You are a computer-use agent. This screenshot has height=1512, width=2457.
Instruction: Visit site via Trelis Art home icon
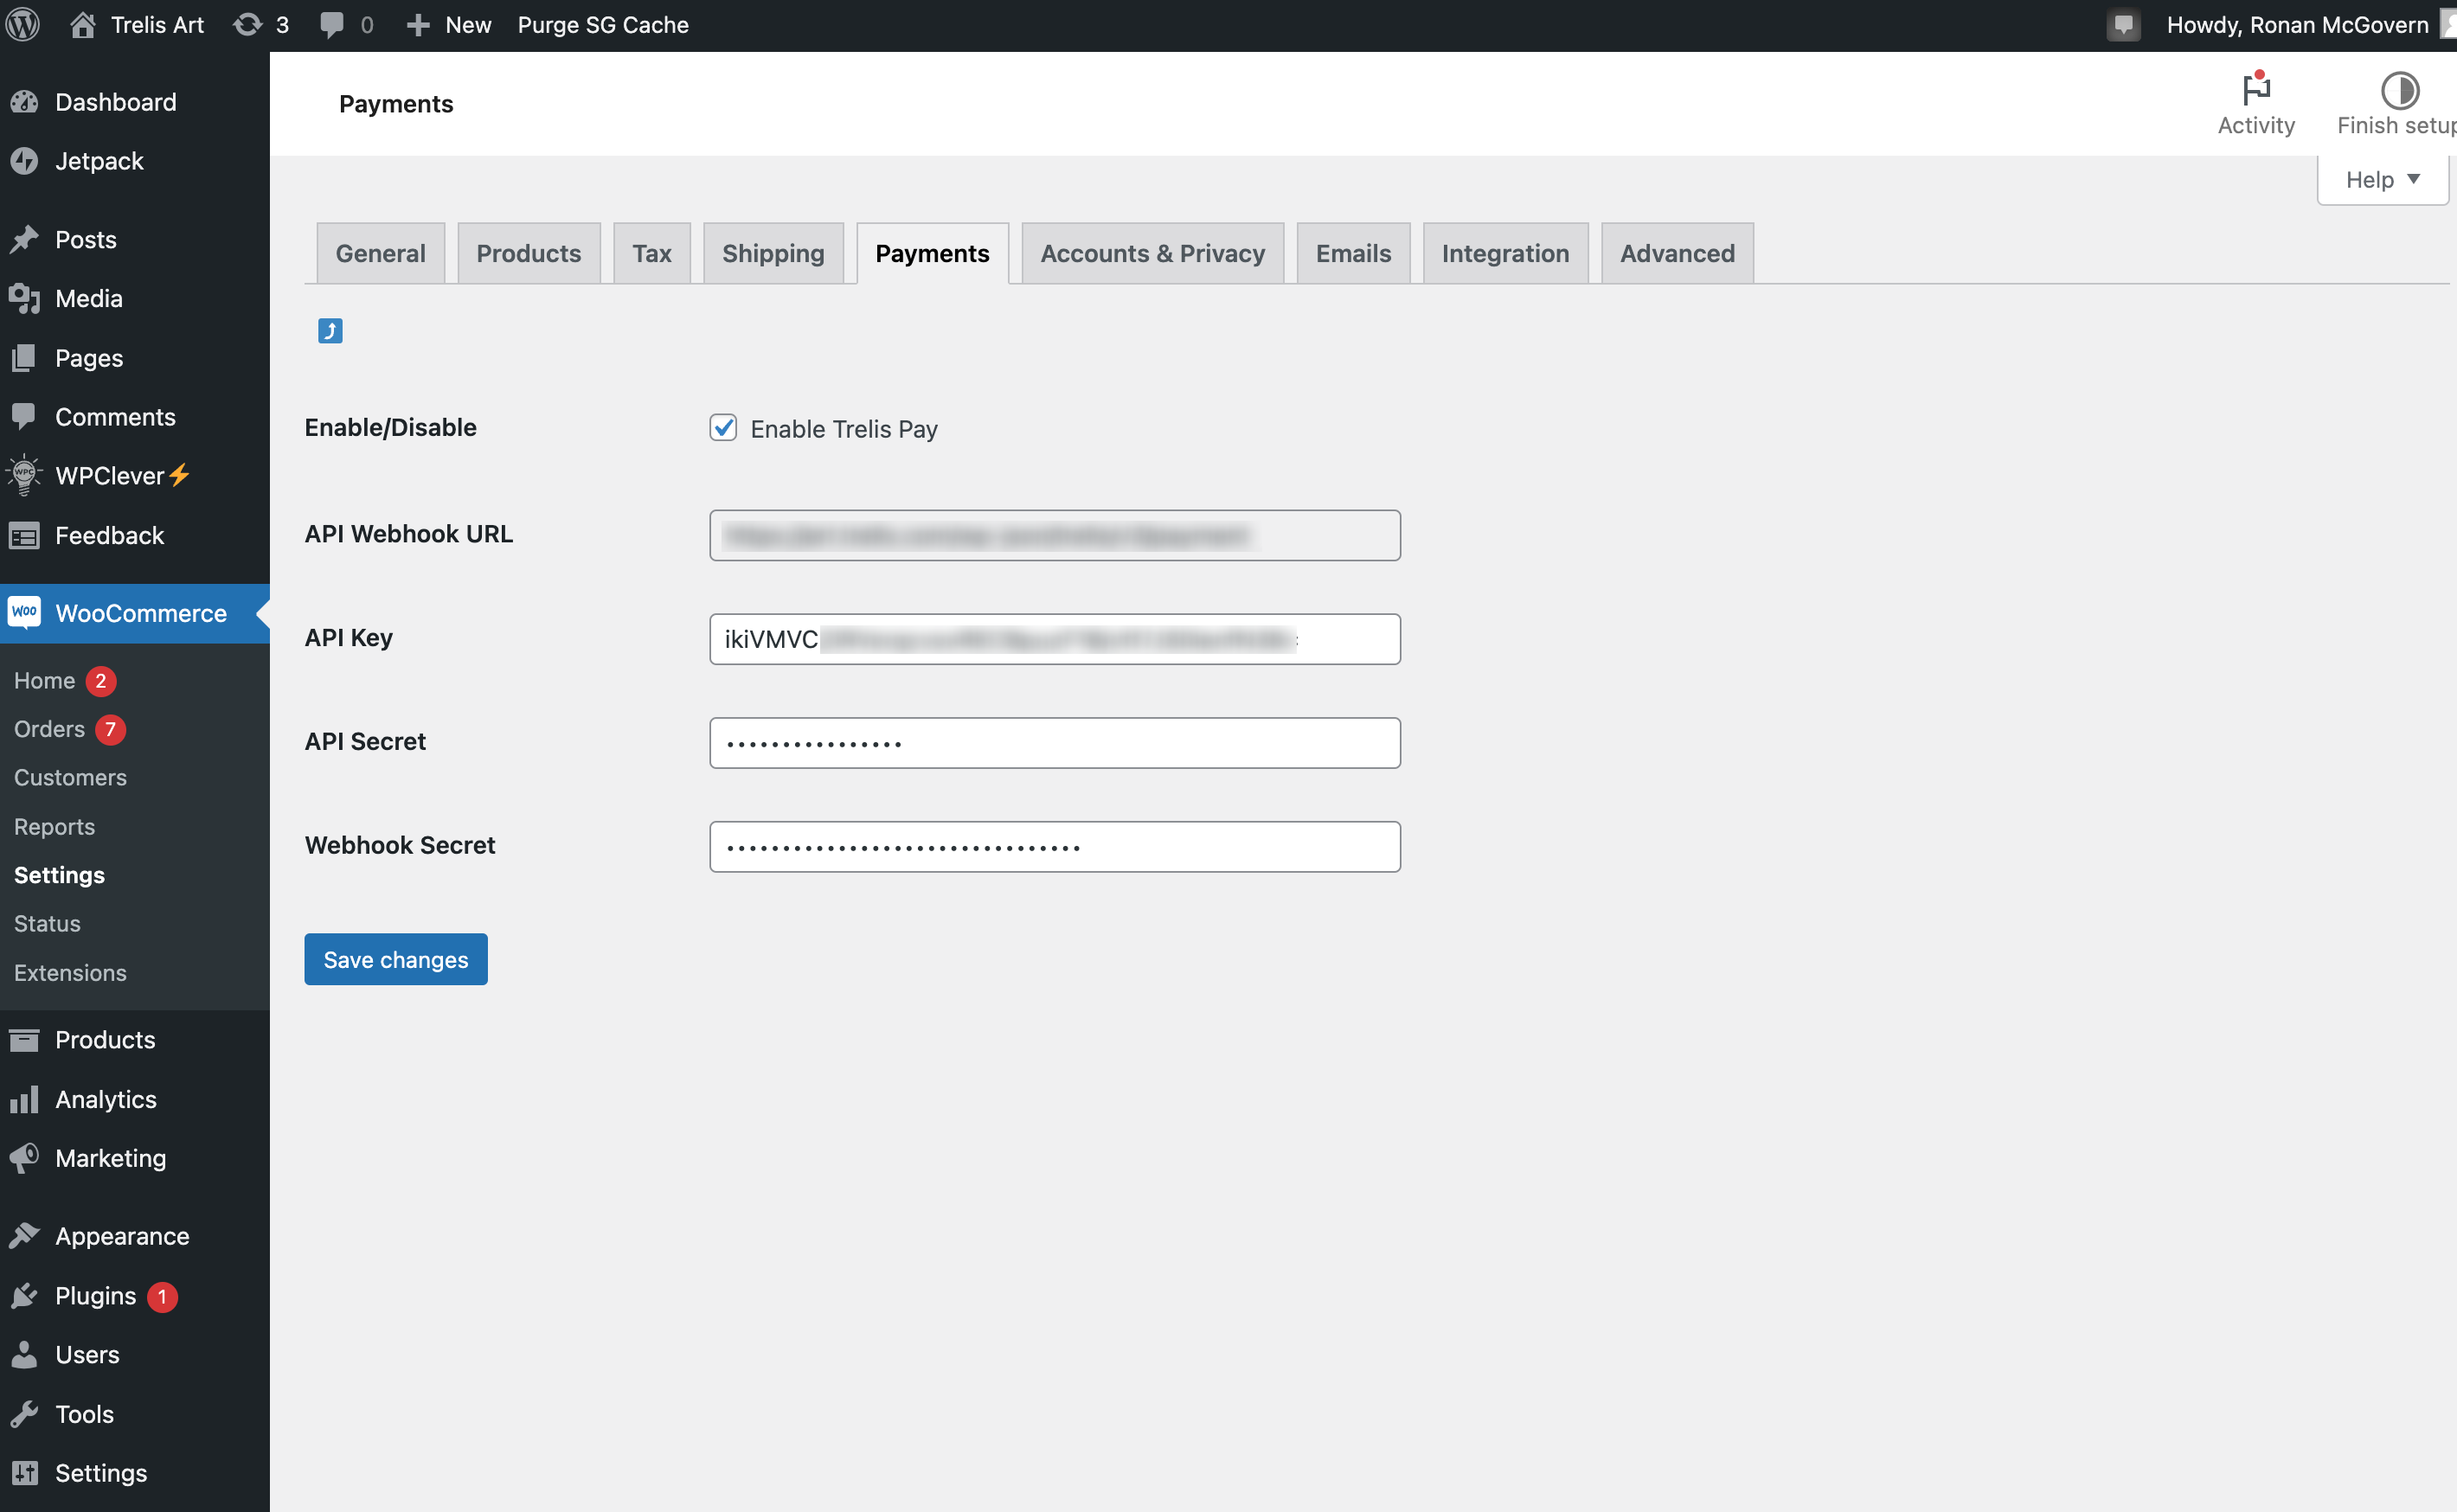(82, 24)
